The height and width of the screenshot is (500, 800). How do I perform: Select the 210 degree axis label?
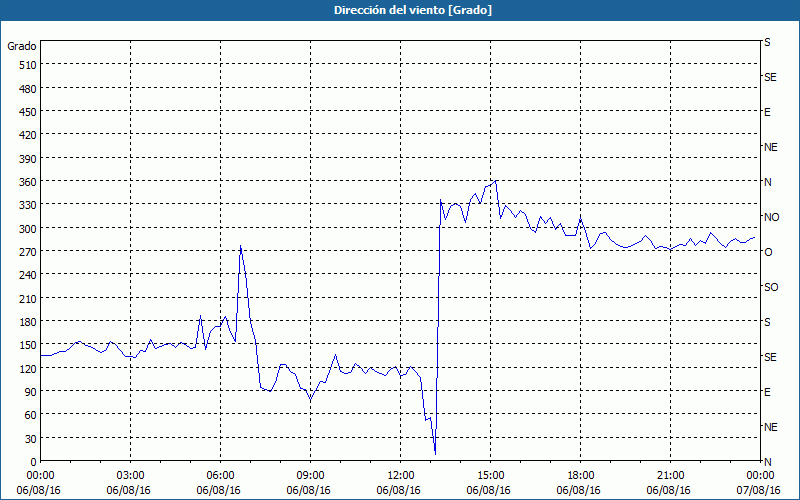click(28, 298)
